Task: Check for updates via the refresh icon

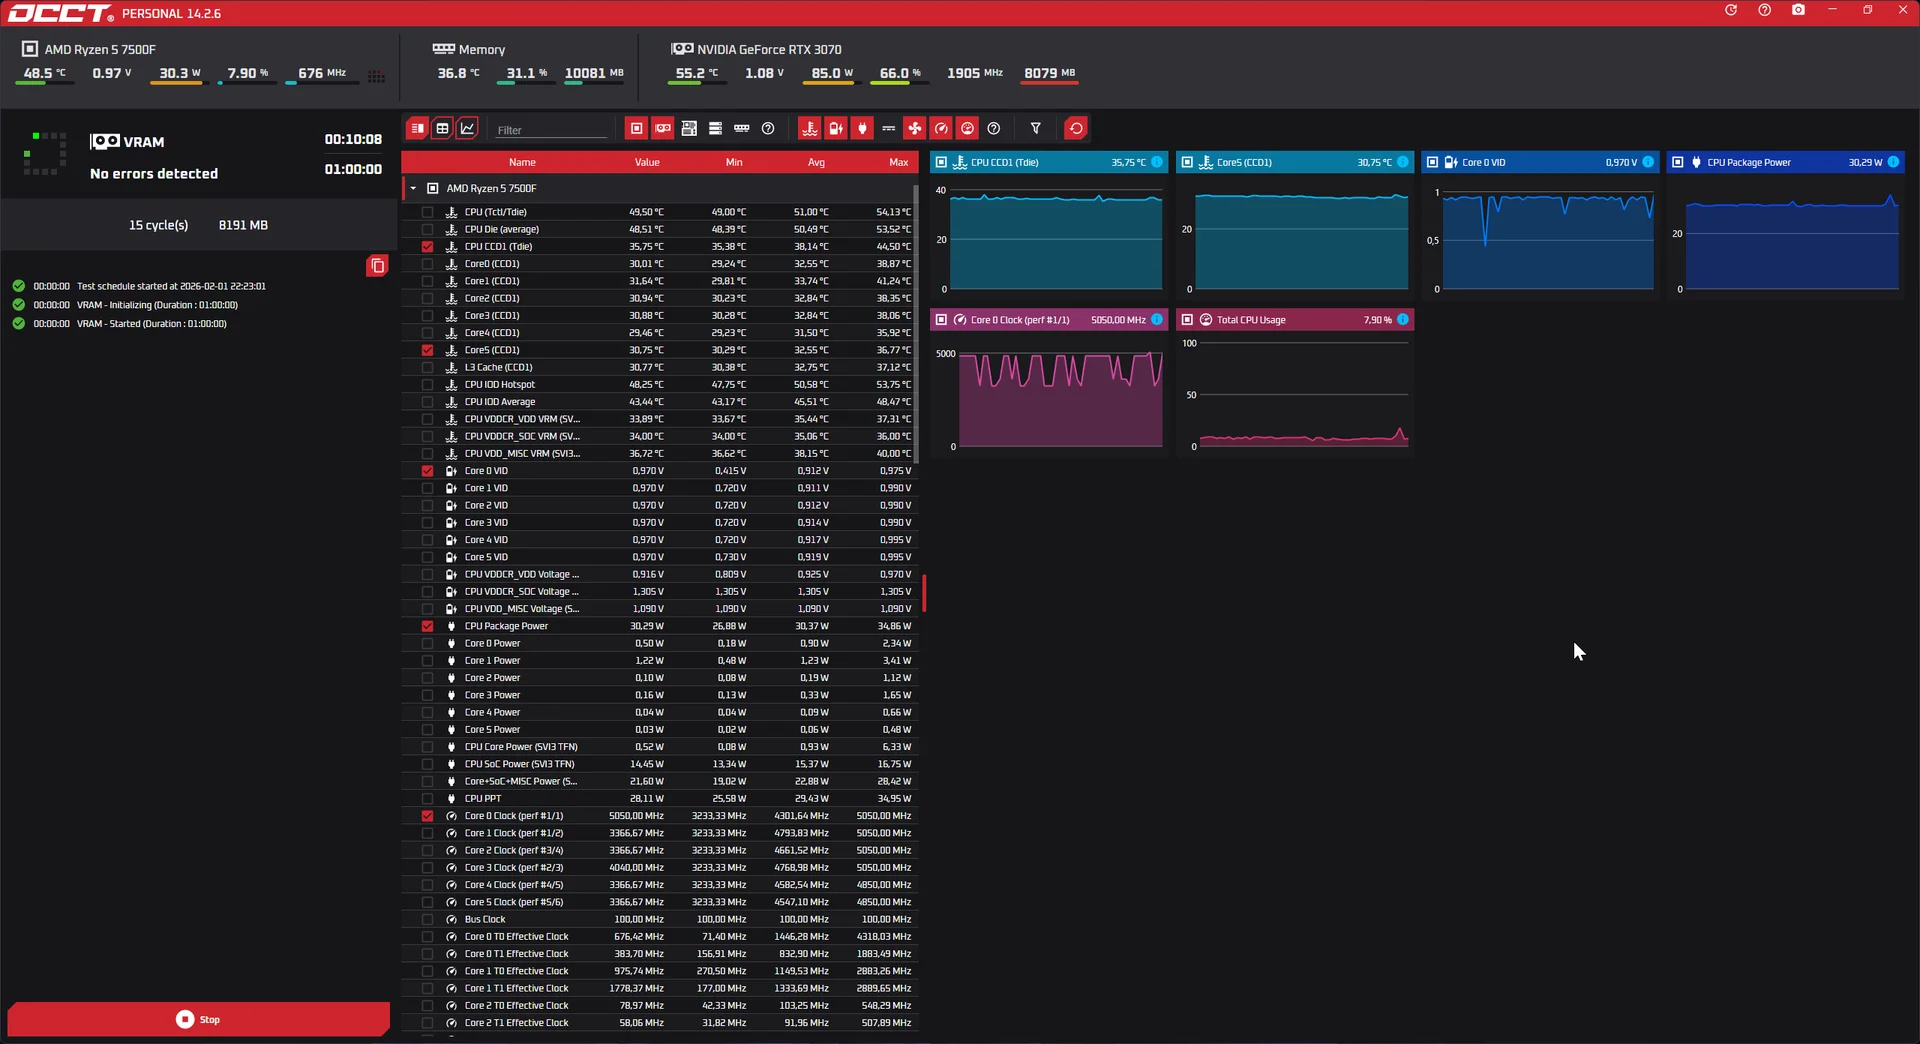Action: pyautogui.click(x=1731, y=10)
